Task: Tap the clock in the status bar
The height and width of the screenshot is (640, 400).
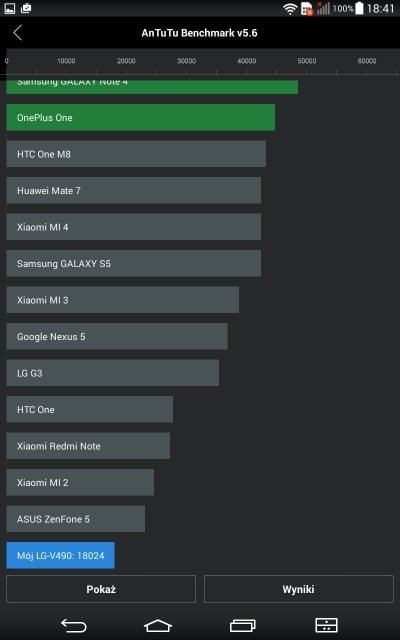Action: point(380,9)
